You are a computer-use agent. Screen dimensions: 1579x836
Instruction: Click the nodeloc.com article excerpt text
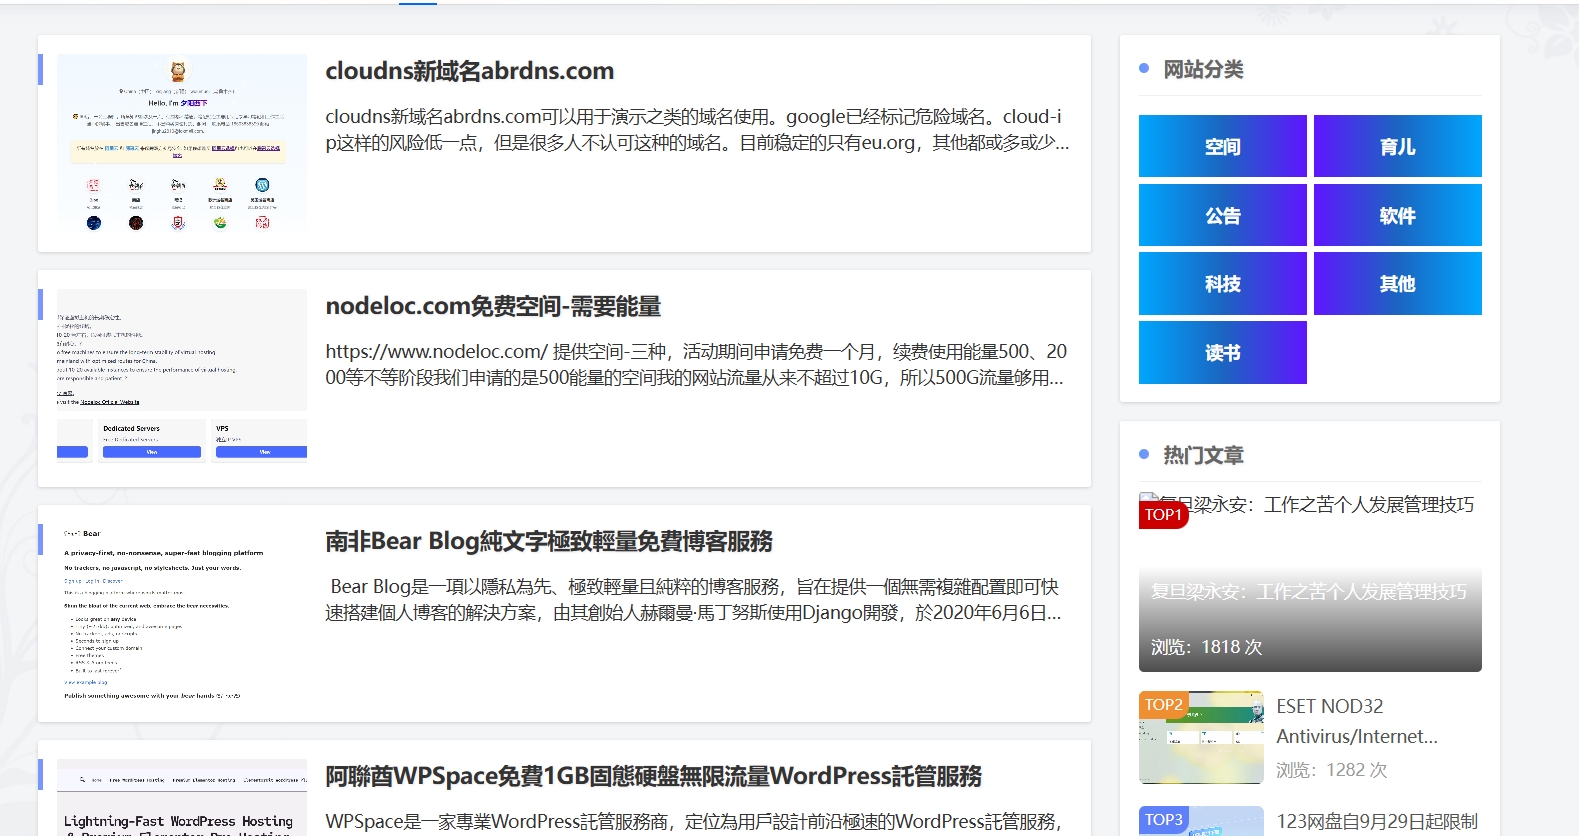(x=696, y=364)
